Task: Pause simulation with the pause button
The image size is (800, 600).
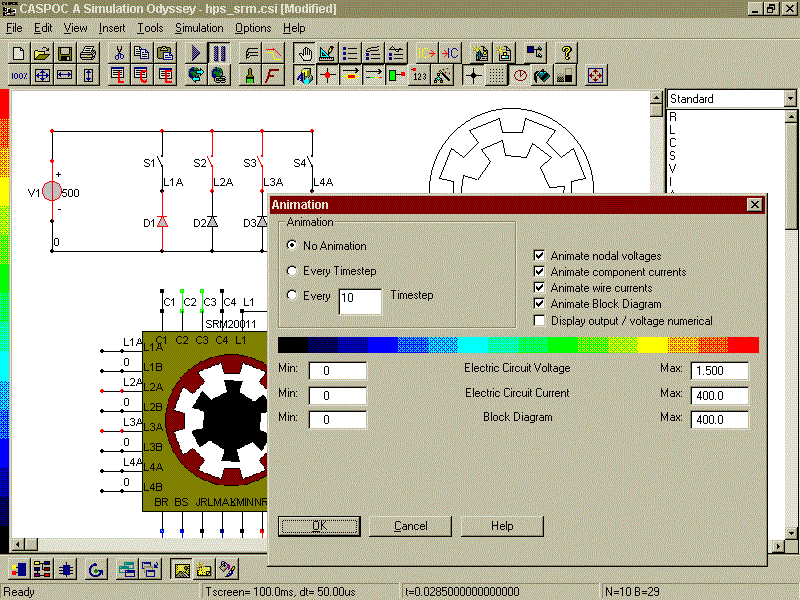Action: [219, 53]
